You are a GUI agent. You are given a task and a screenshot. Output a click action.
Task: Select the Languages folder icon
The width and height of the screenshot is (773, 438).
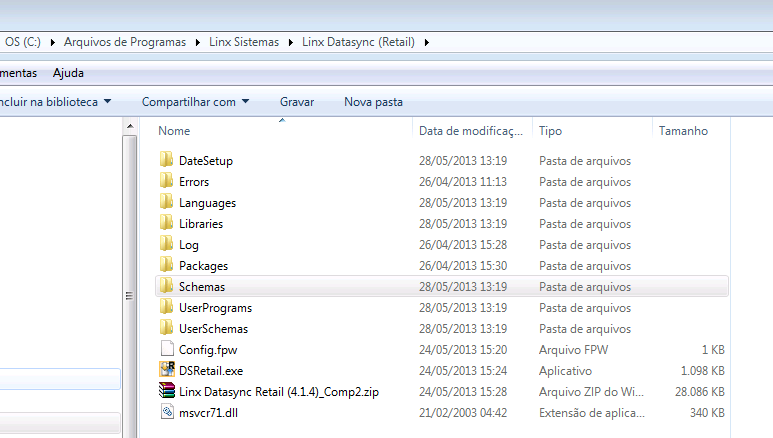[x=167, y=201]
